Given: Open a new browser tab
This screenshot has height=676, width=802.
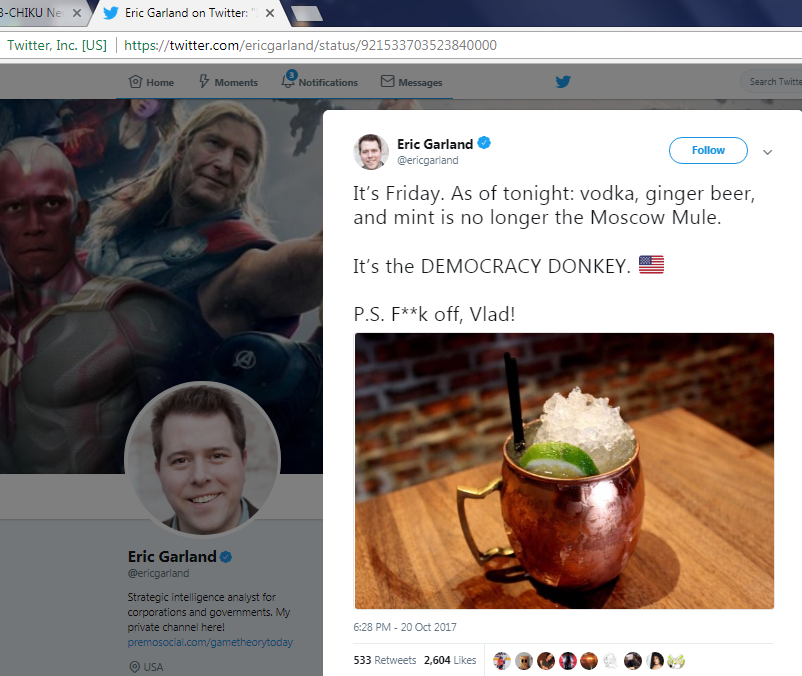Looking at the screenshot, I should (x=306, y=14).
